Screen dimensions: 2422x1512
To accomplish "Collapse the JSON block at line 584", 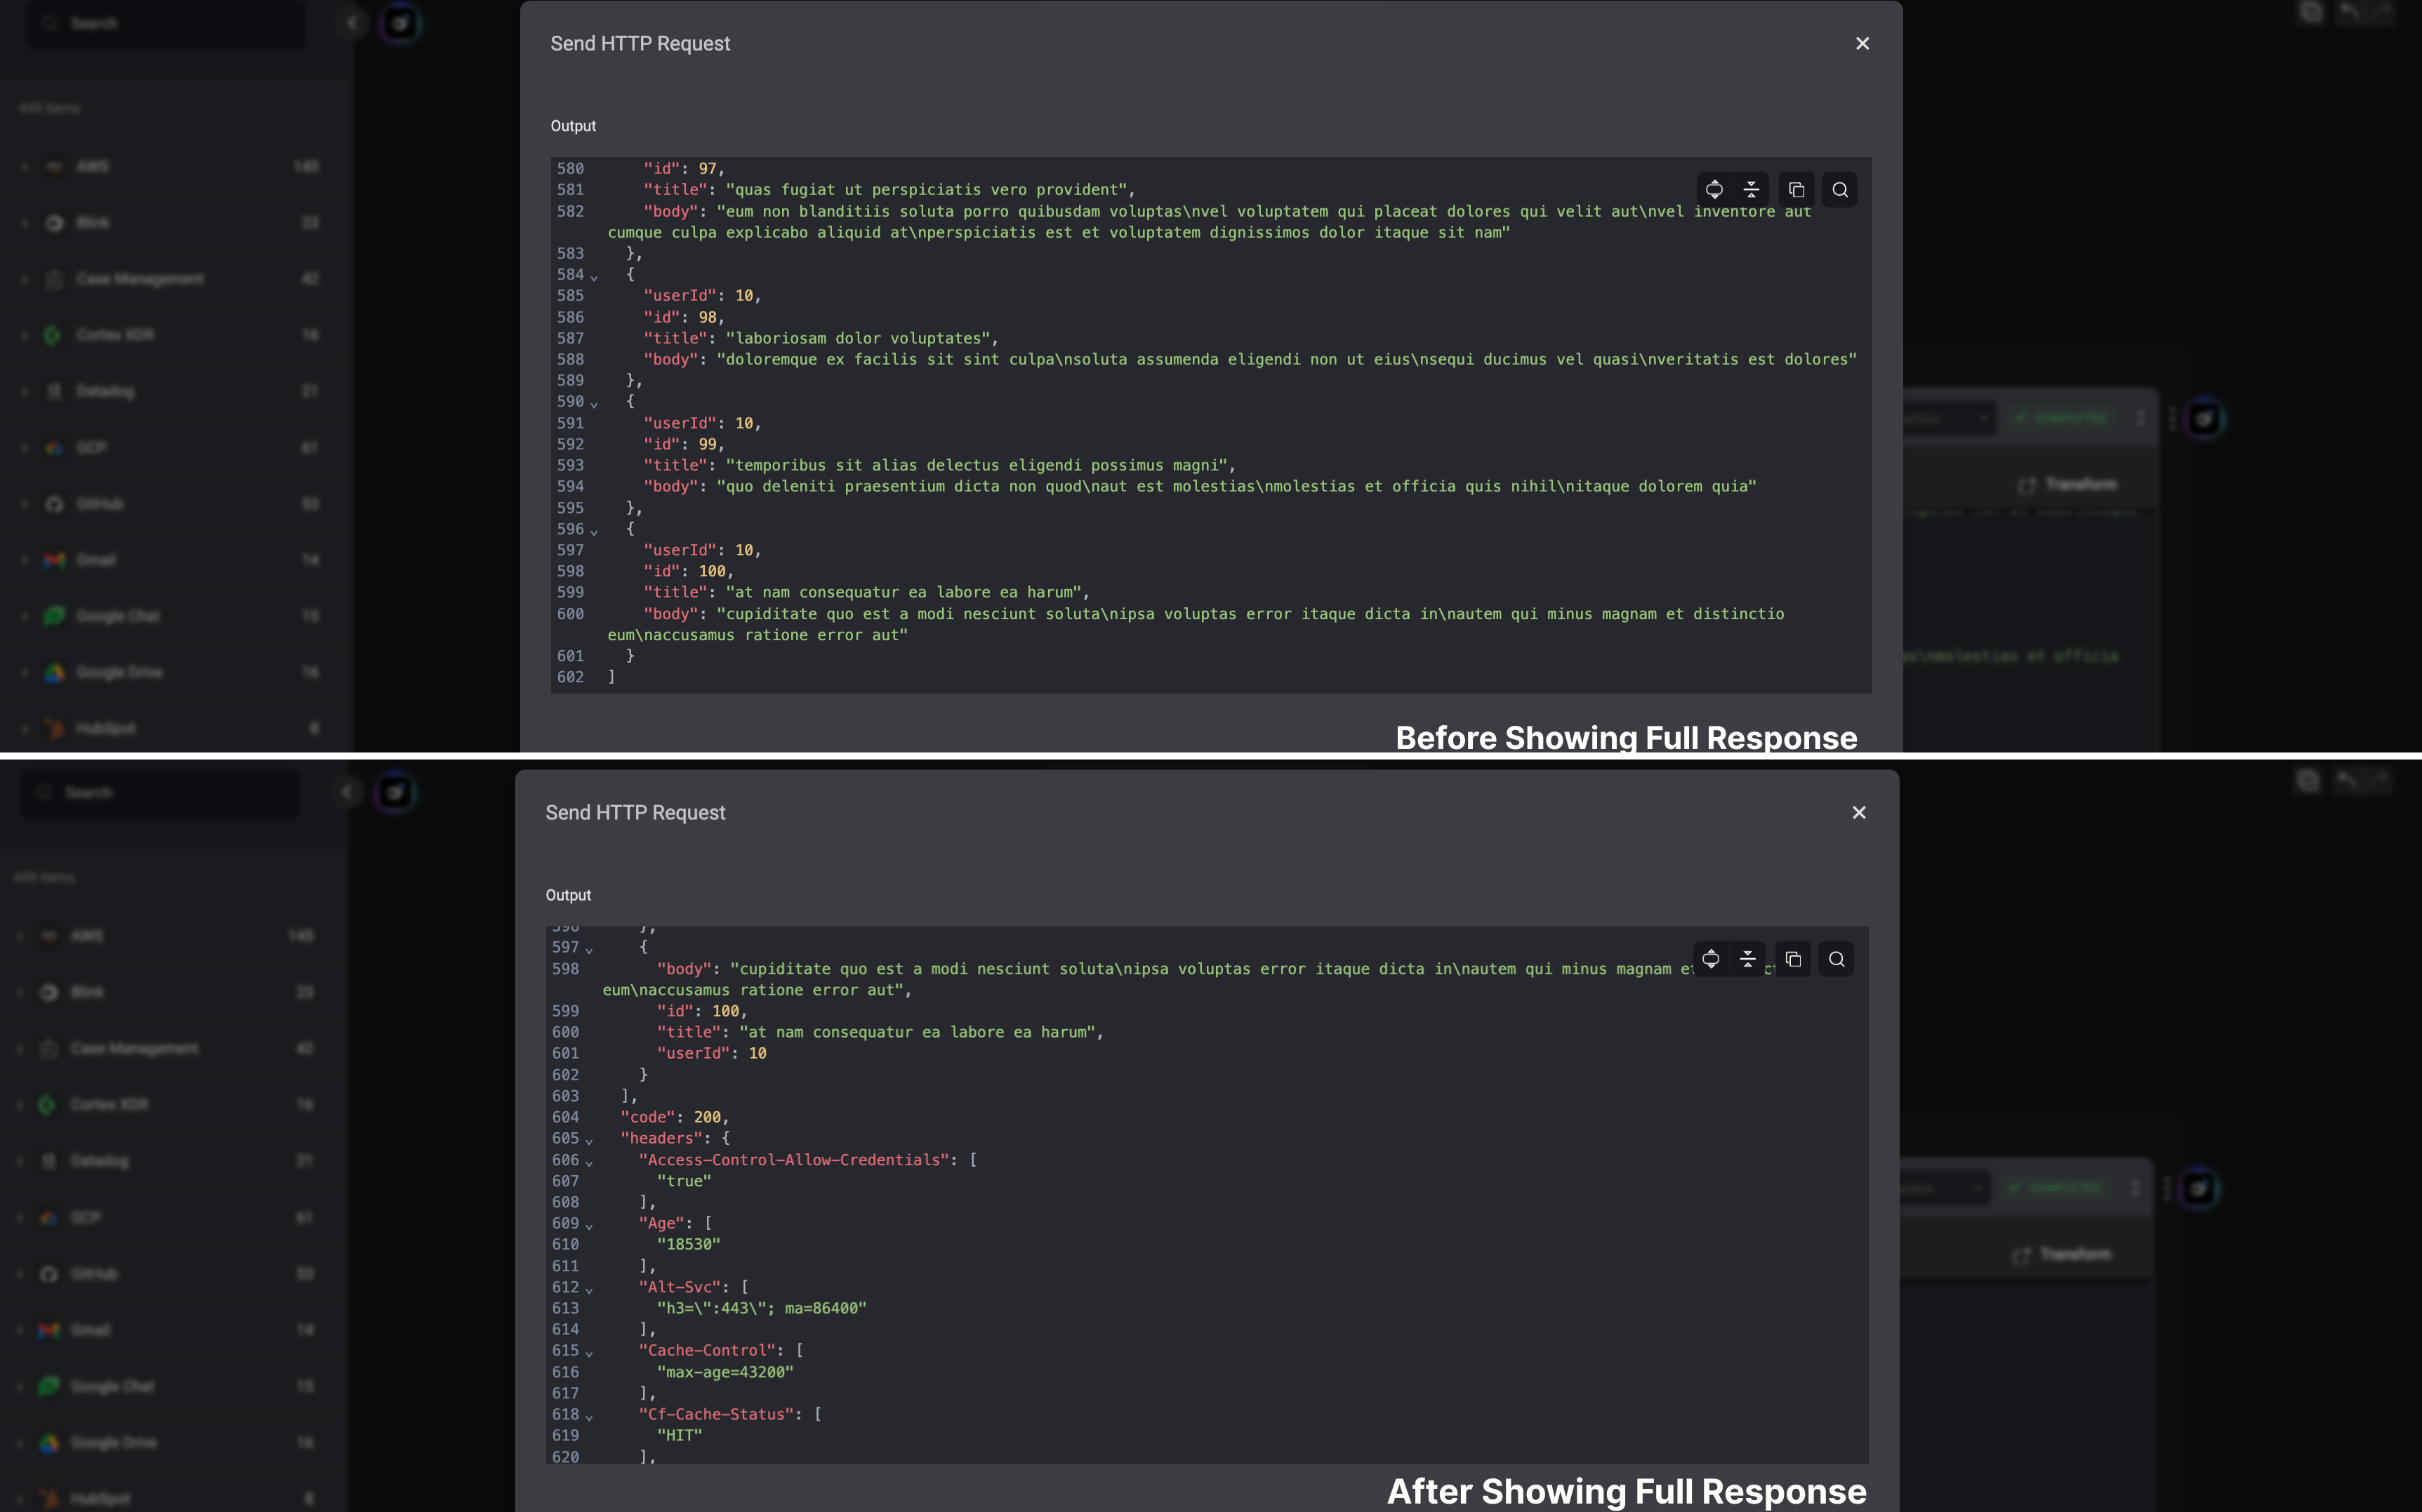I will click(x=594, y=277).
